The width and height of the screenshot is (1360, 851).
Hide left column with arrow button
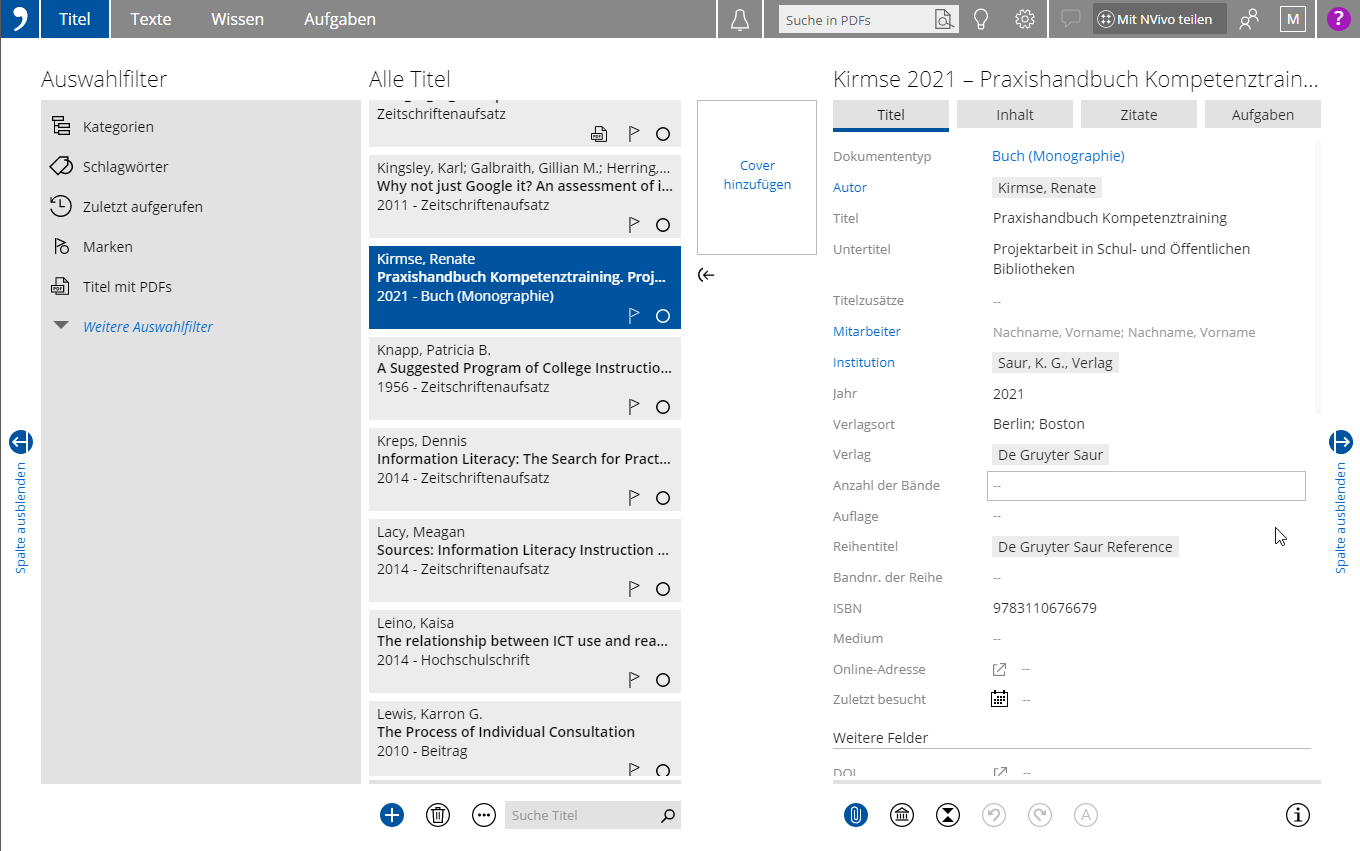21,441
